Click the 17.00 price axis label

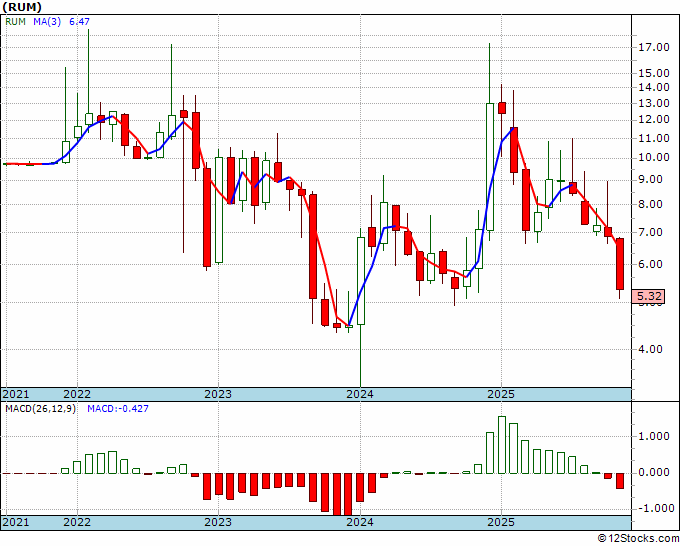point(654,47)
